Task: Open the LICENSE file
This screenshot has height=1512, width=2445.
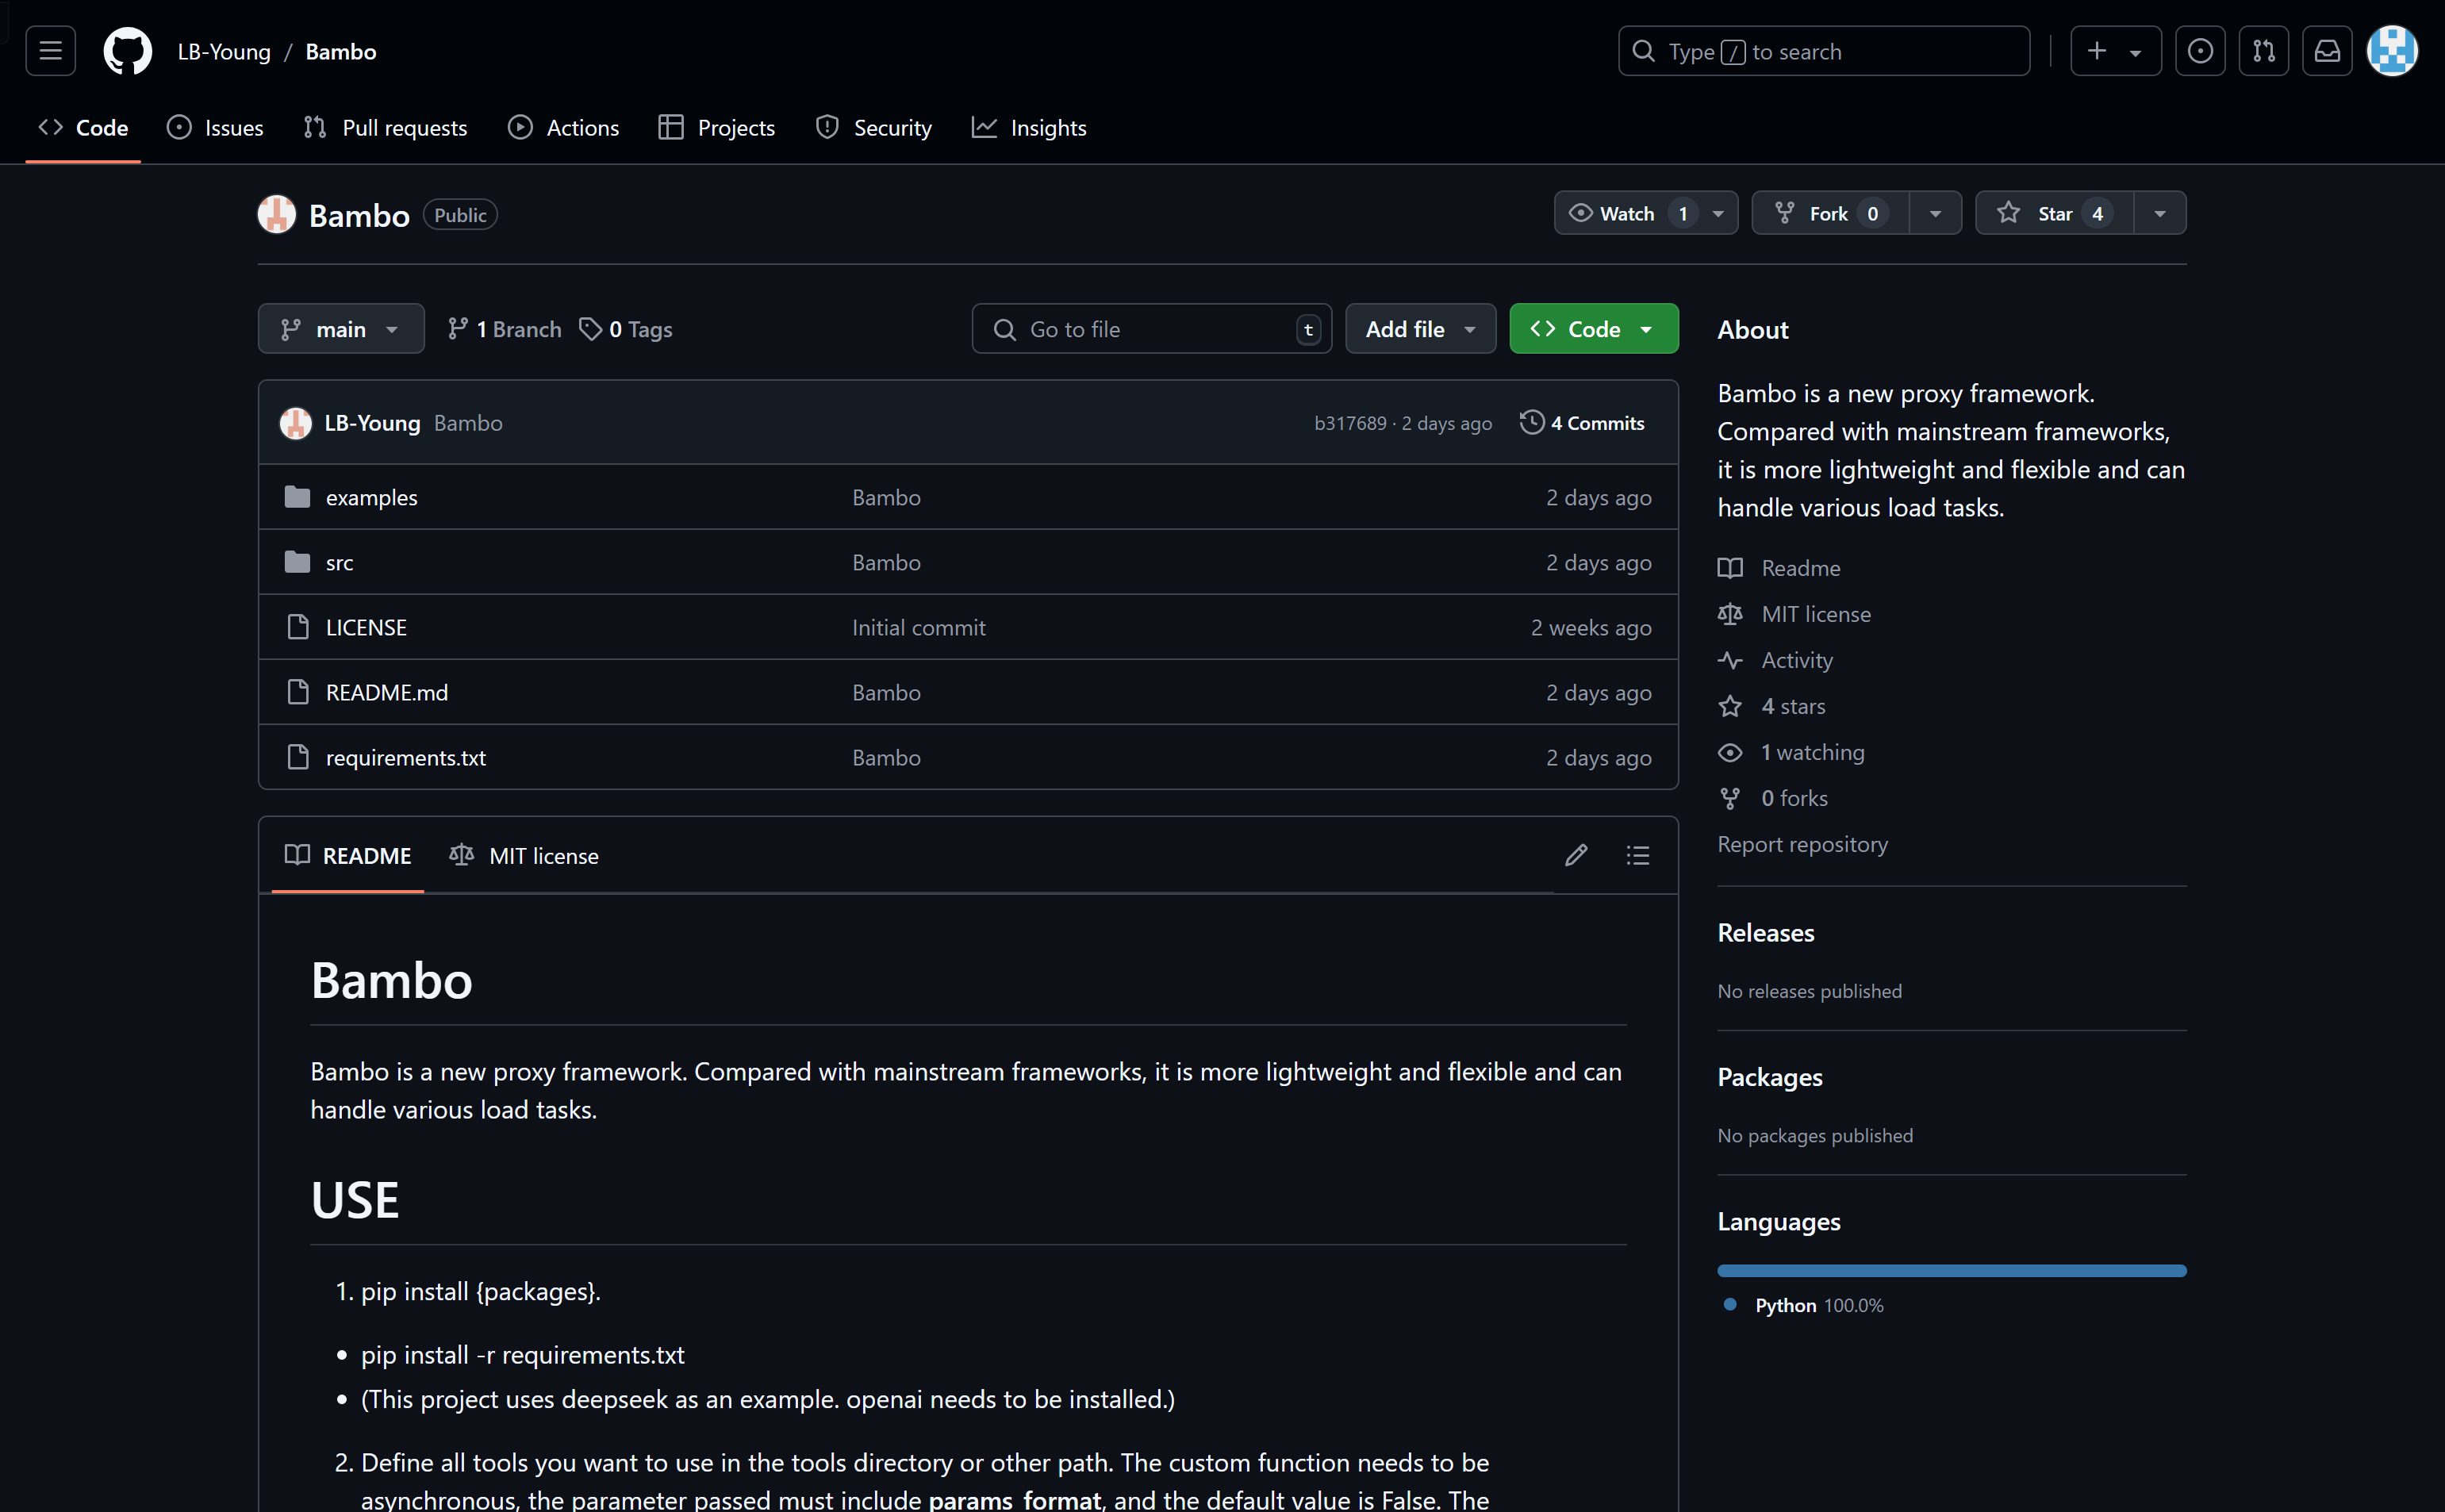Action: [366, 627]
